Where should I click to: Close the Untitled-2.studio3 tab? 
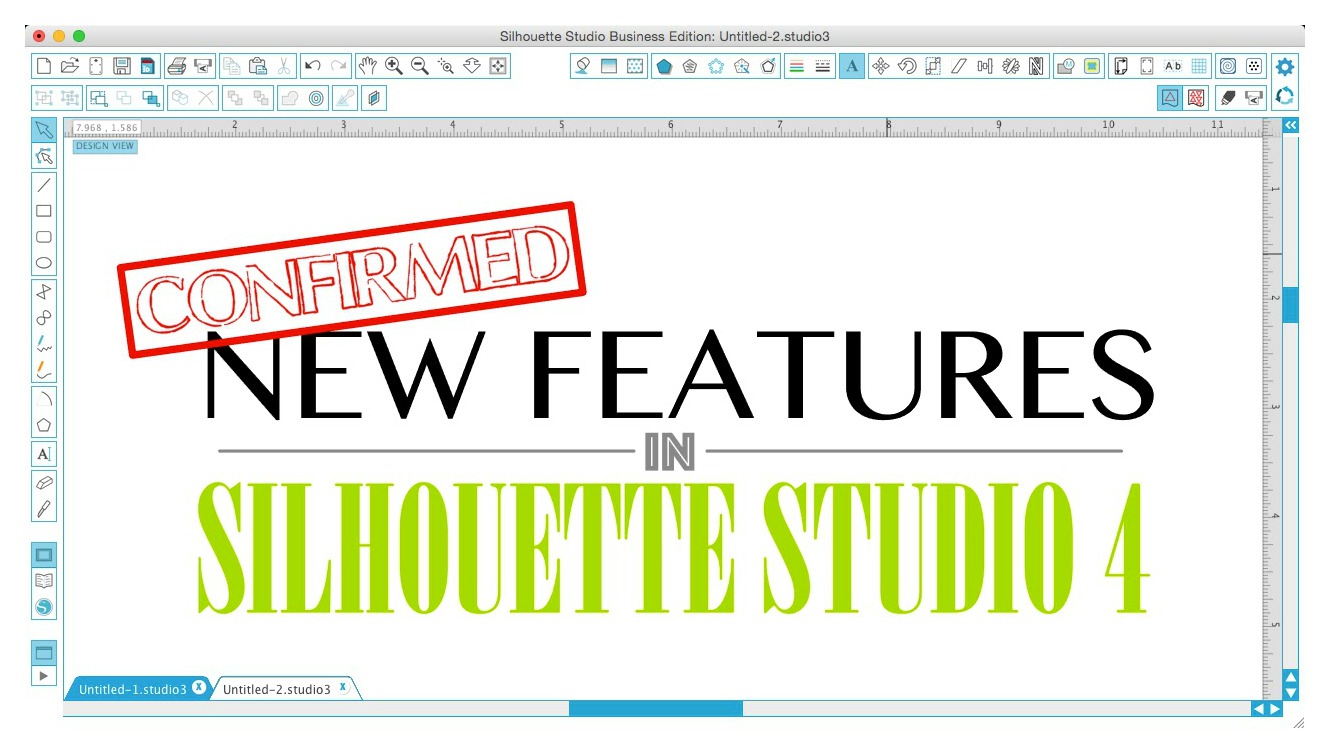[x=342, y=688]
